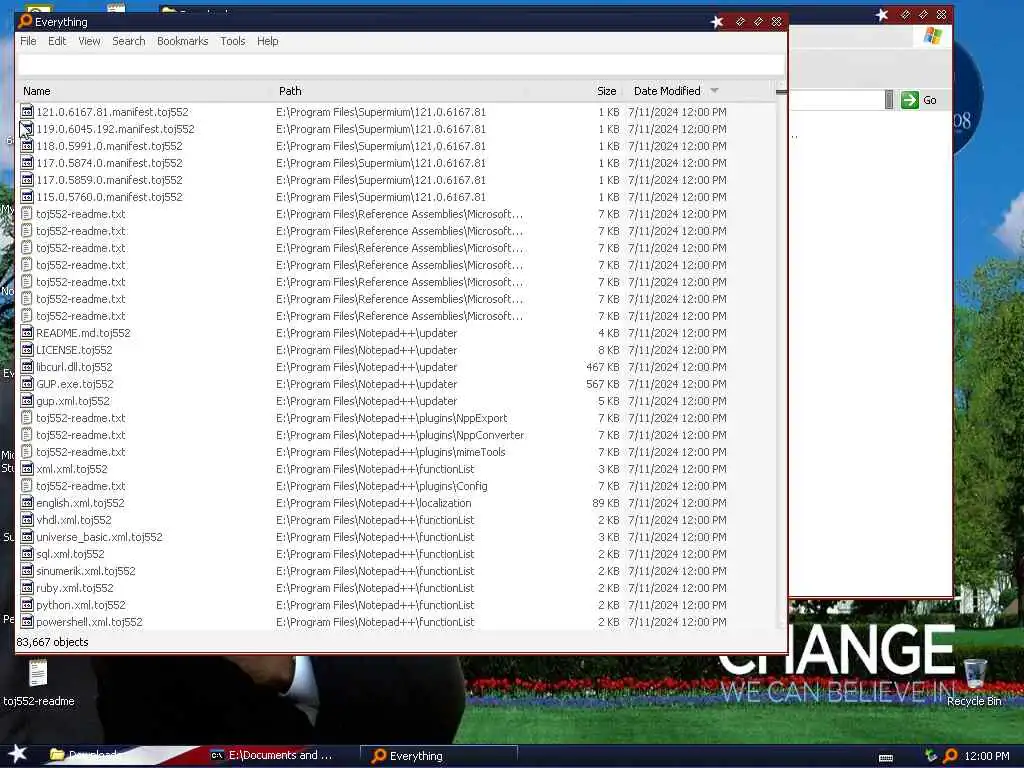This screenshot has height=768, width=1024.
Task: Open the Search menu
Action: [x=129, y=41]
